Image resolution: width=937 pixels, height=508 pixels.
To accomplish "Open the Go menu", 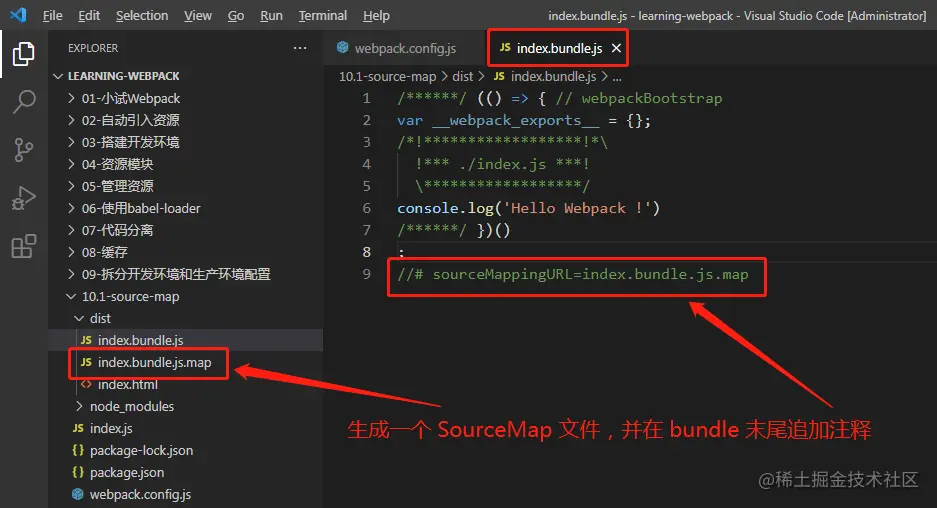I will point(236,16).
